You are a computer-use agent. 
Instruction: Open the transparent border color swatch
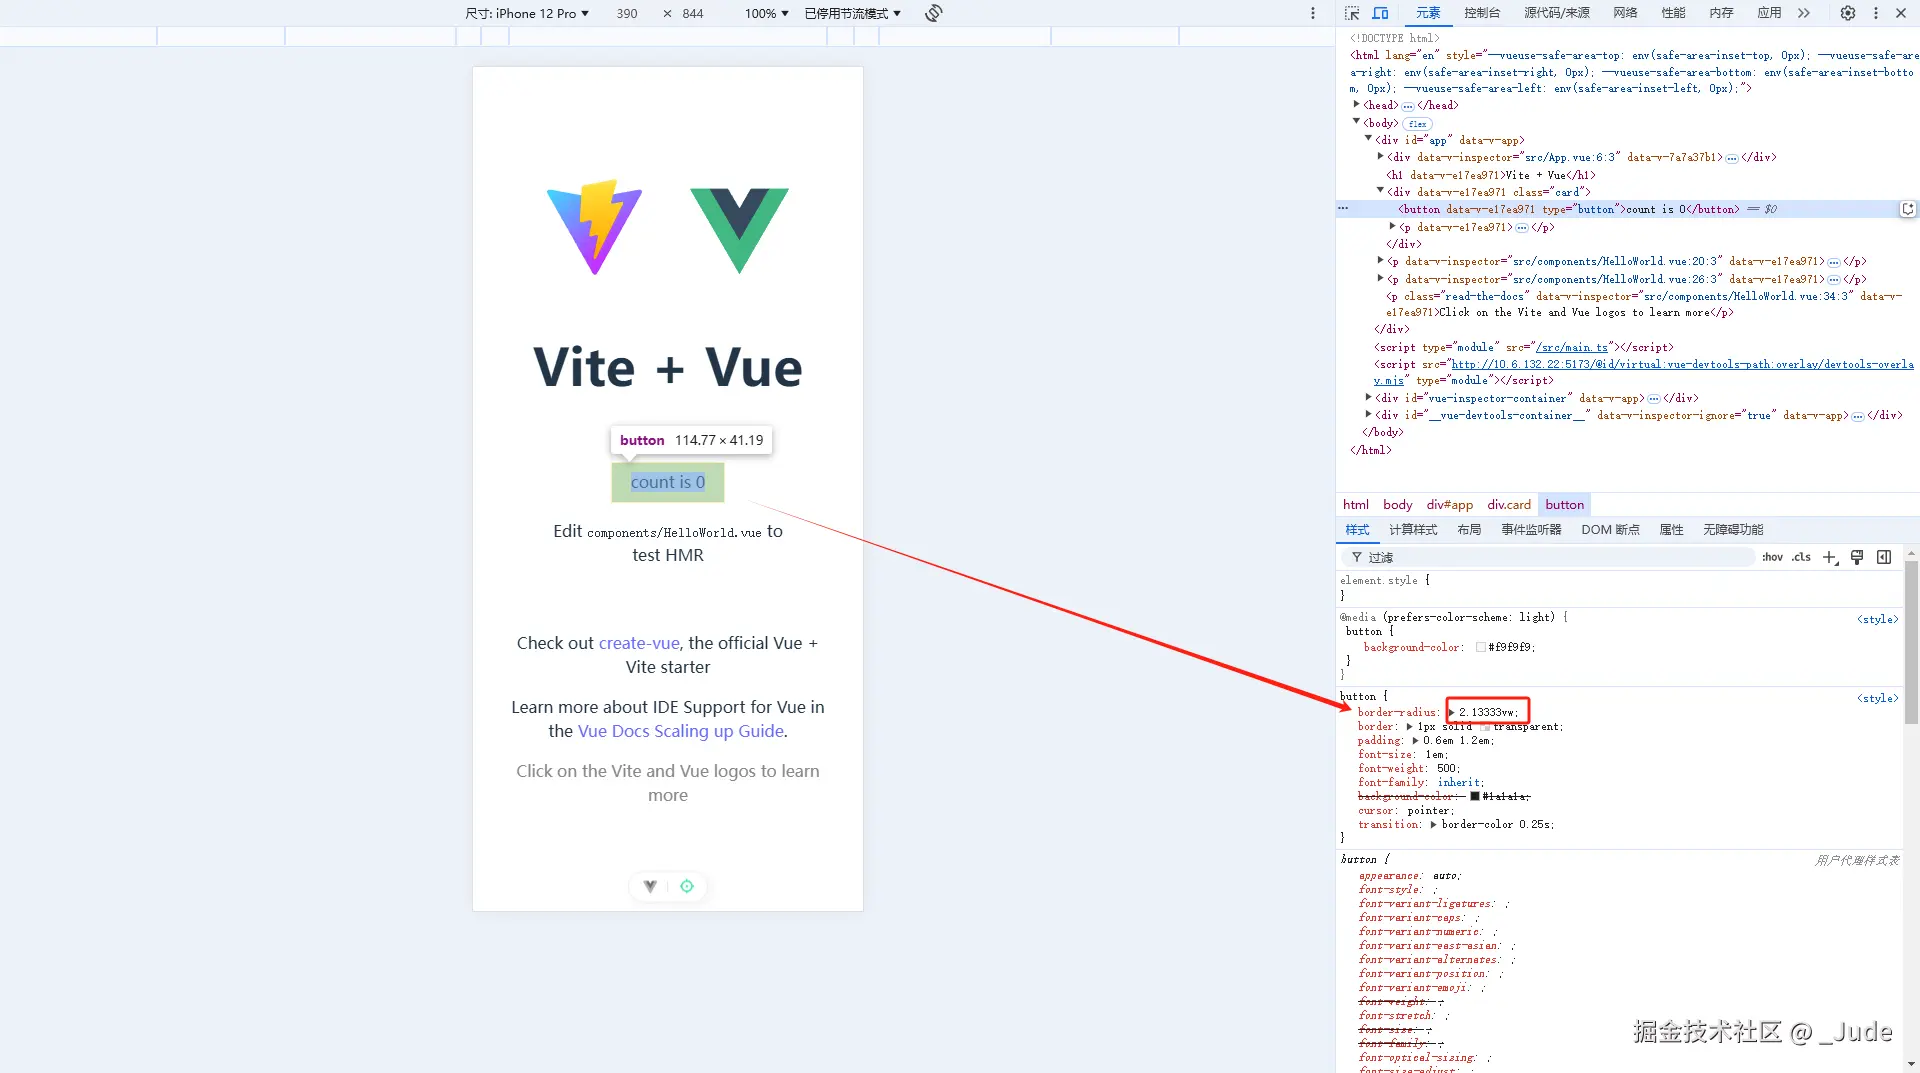(x=1484, y=727)
